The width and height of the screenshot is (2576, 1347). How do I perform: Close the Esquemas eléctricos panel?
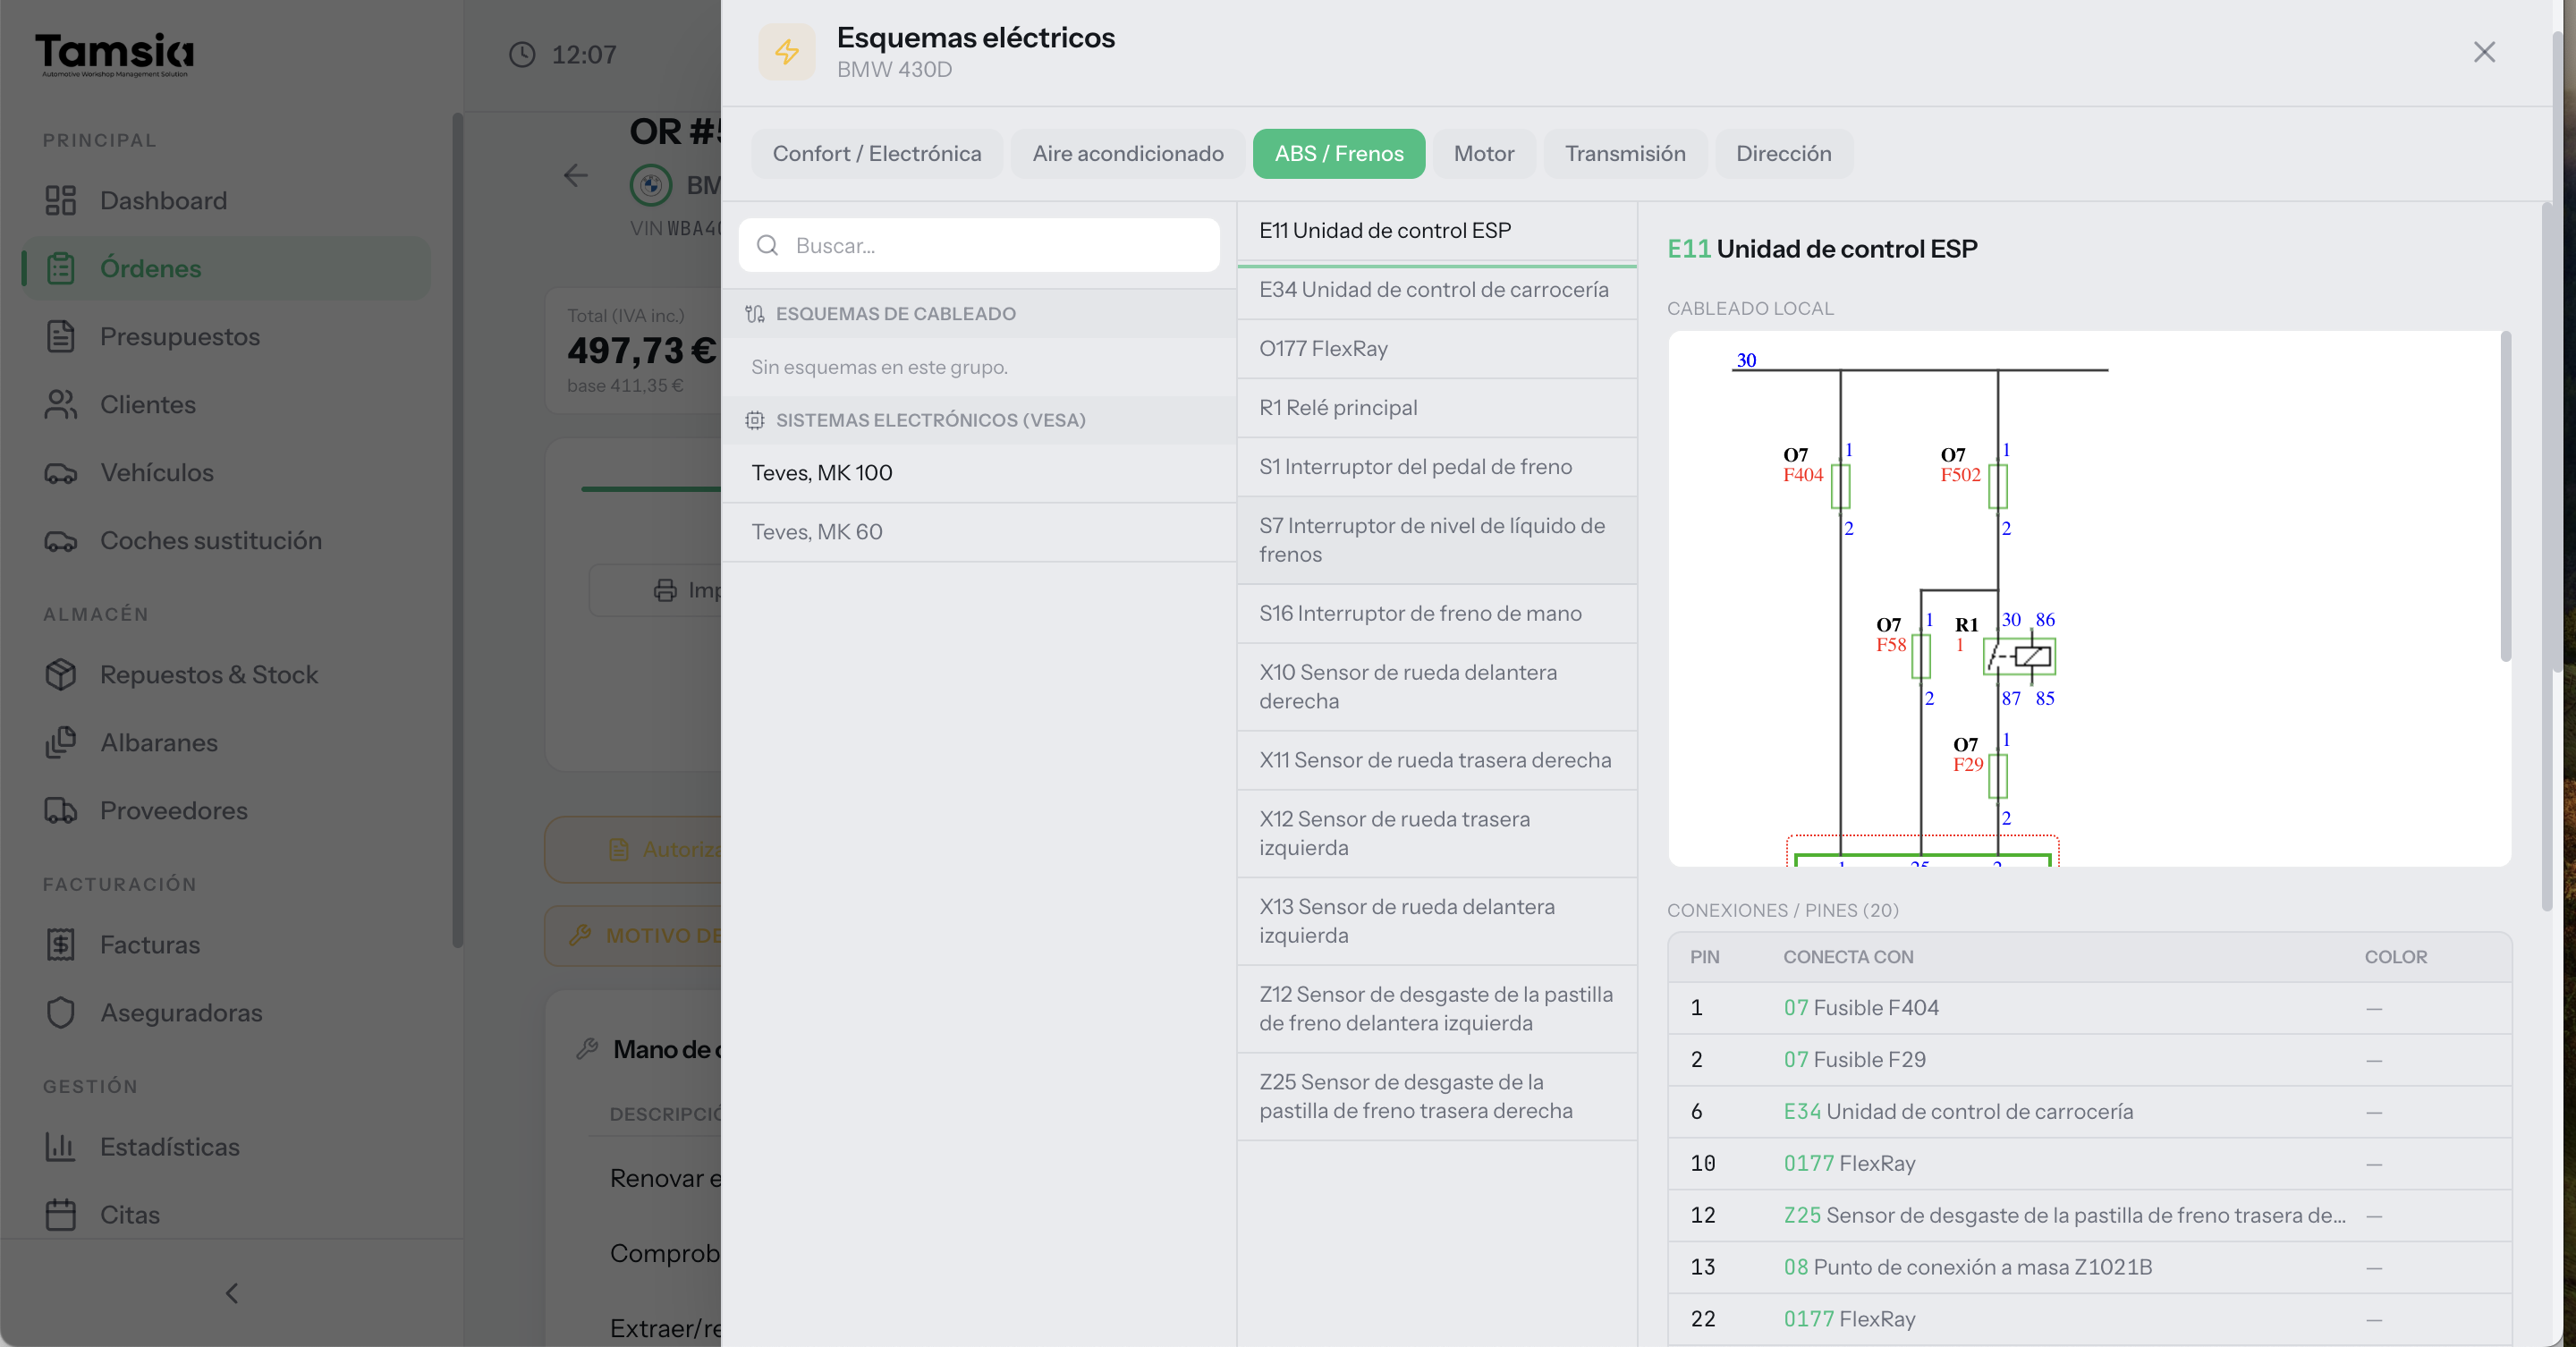pos(2484,52)
